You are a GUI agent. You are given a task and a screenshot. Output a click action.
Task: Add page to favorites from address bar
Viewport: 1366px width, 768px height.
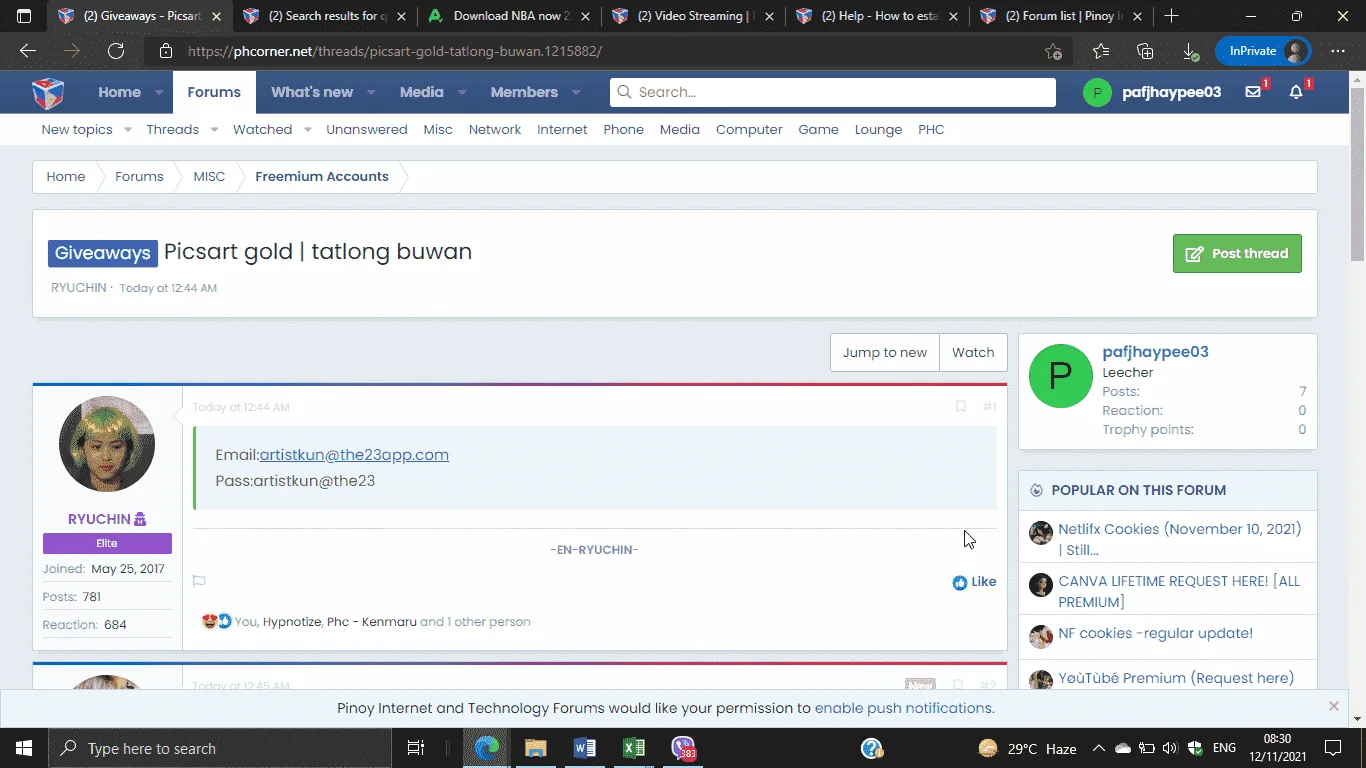[x=1053, y=51]
